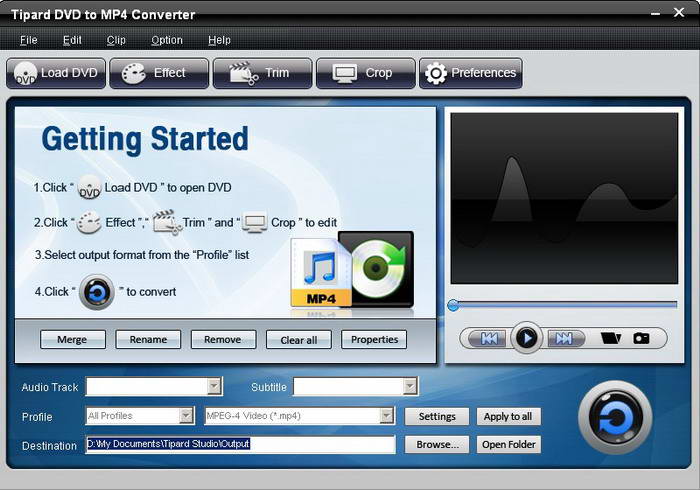
Task: Open profile Settings
Action: [437, 417]
